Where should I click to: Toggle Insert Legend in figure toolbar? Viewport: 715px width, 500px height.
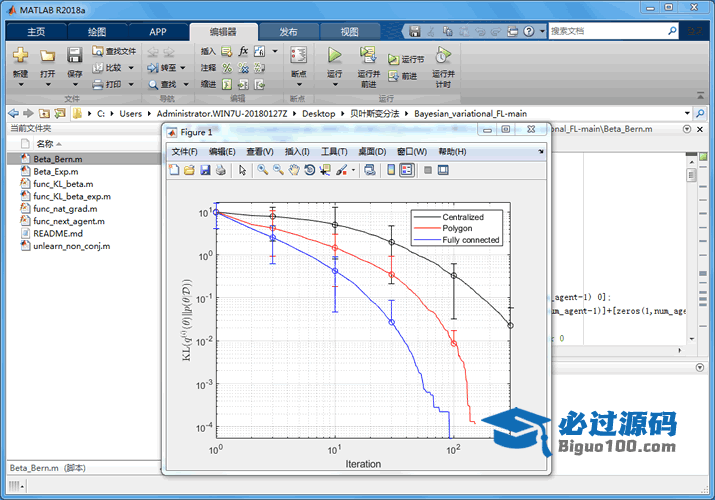[x=407, y=170]
